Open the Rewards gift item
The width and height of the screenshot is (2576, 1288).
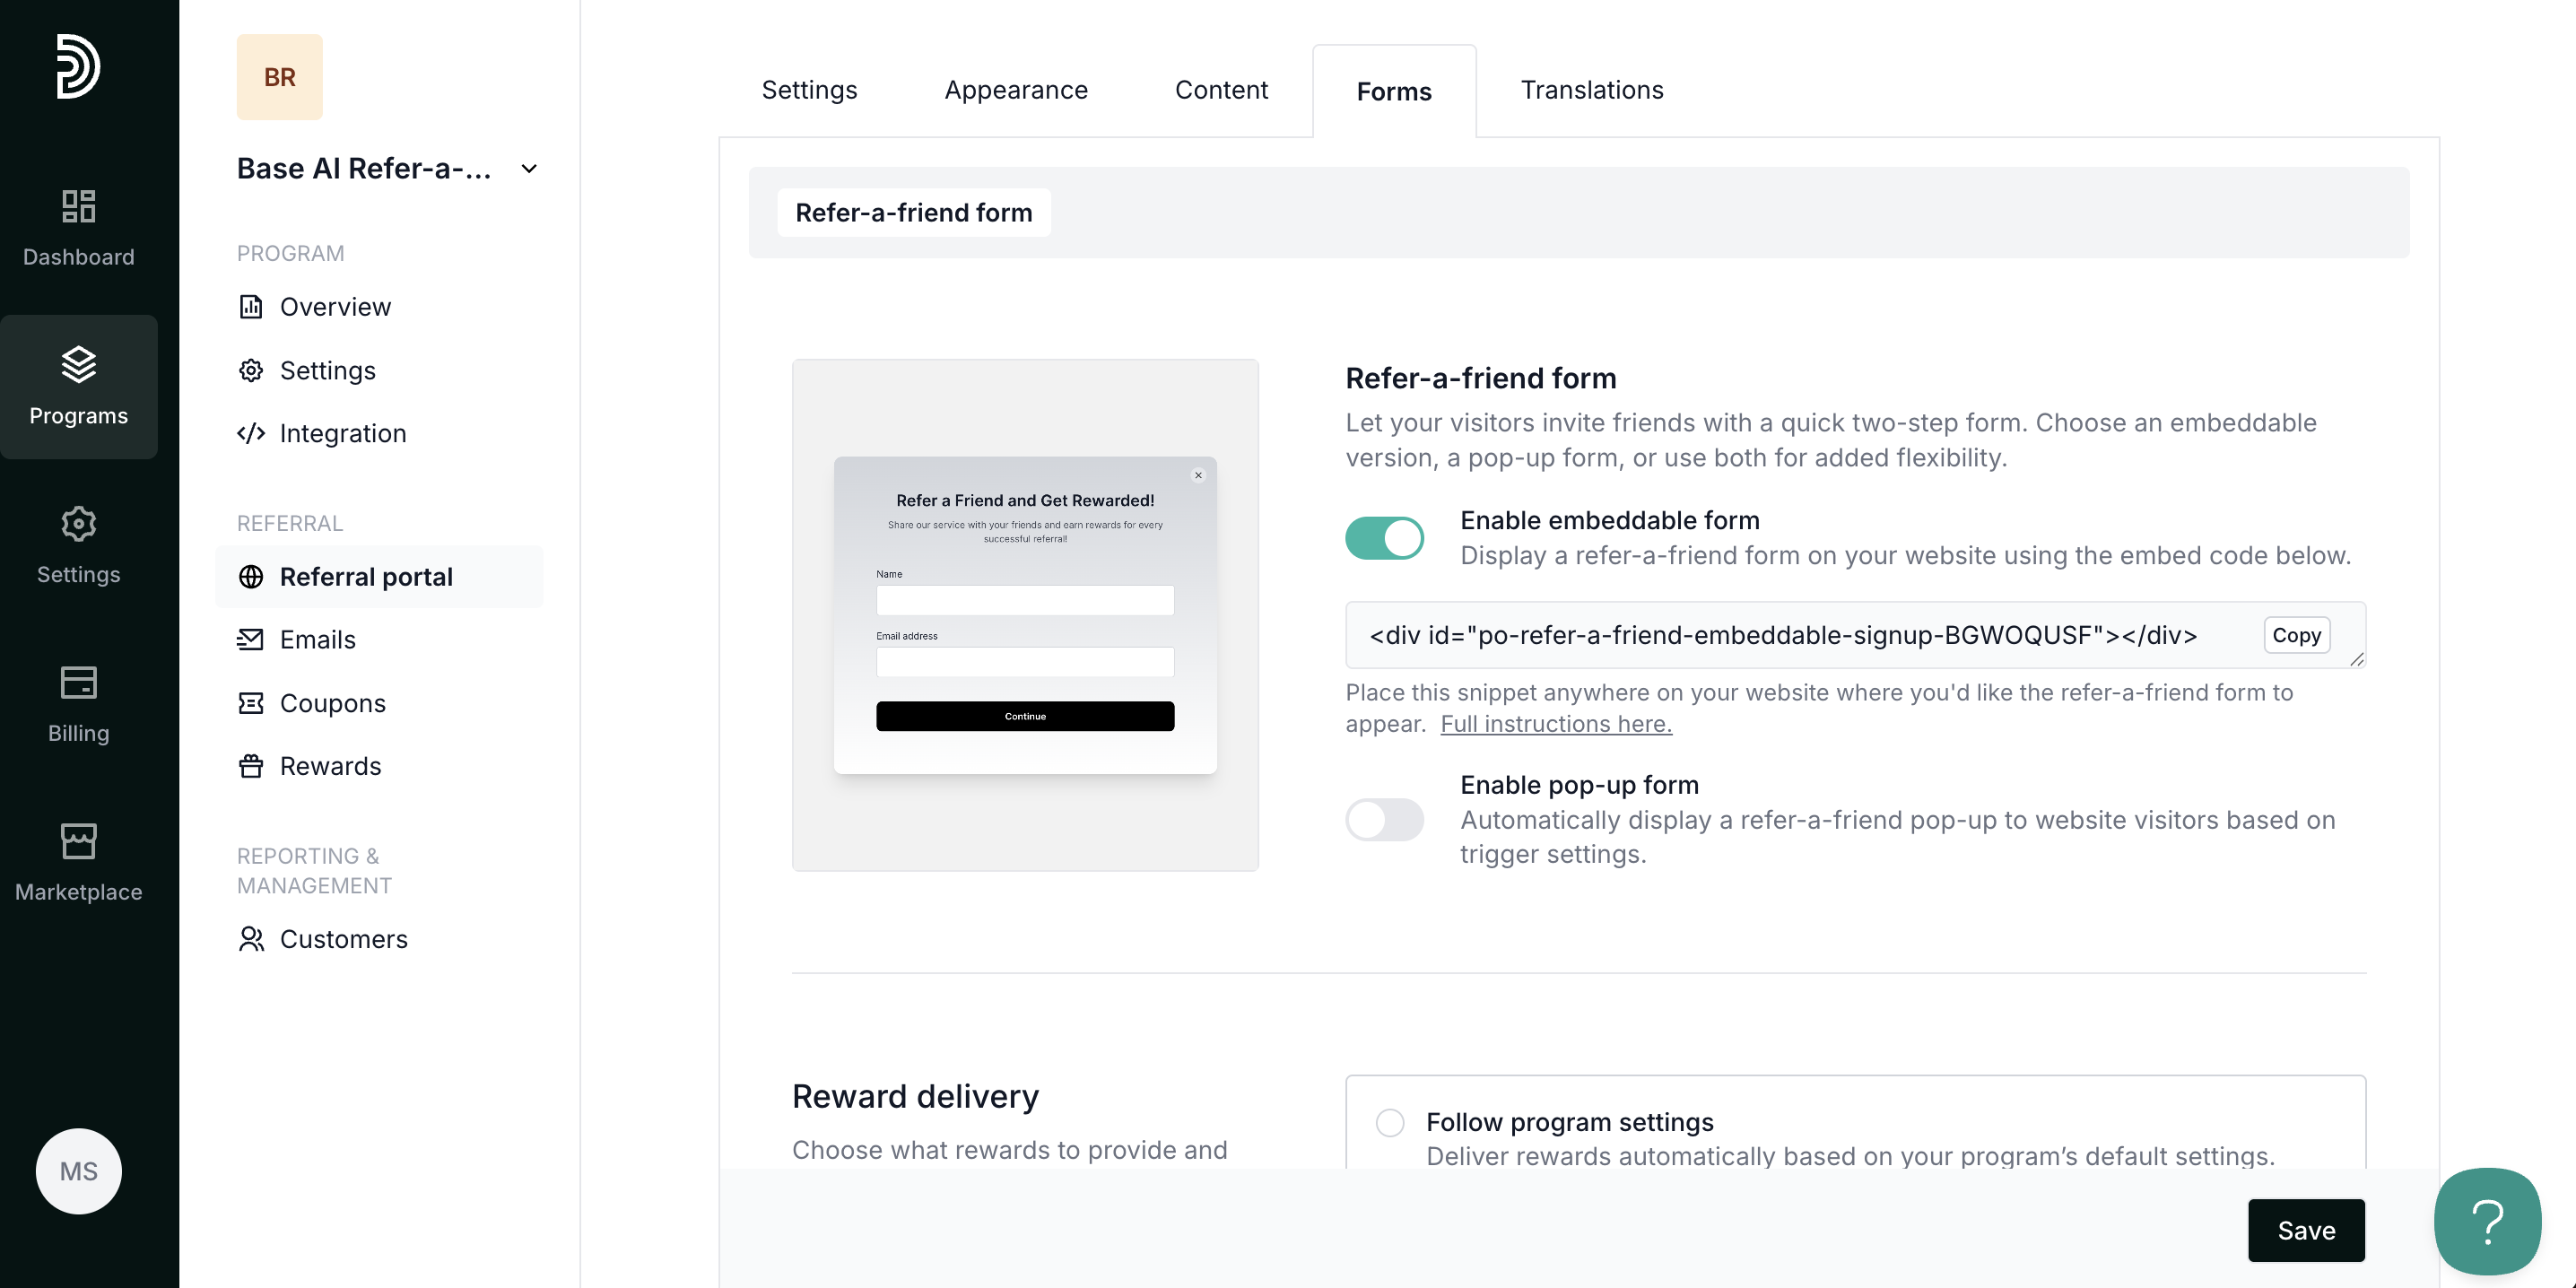(330, 766)
